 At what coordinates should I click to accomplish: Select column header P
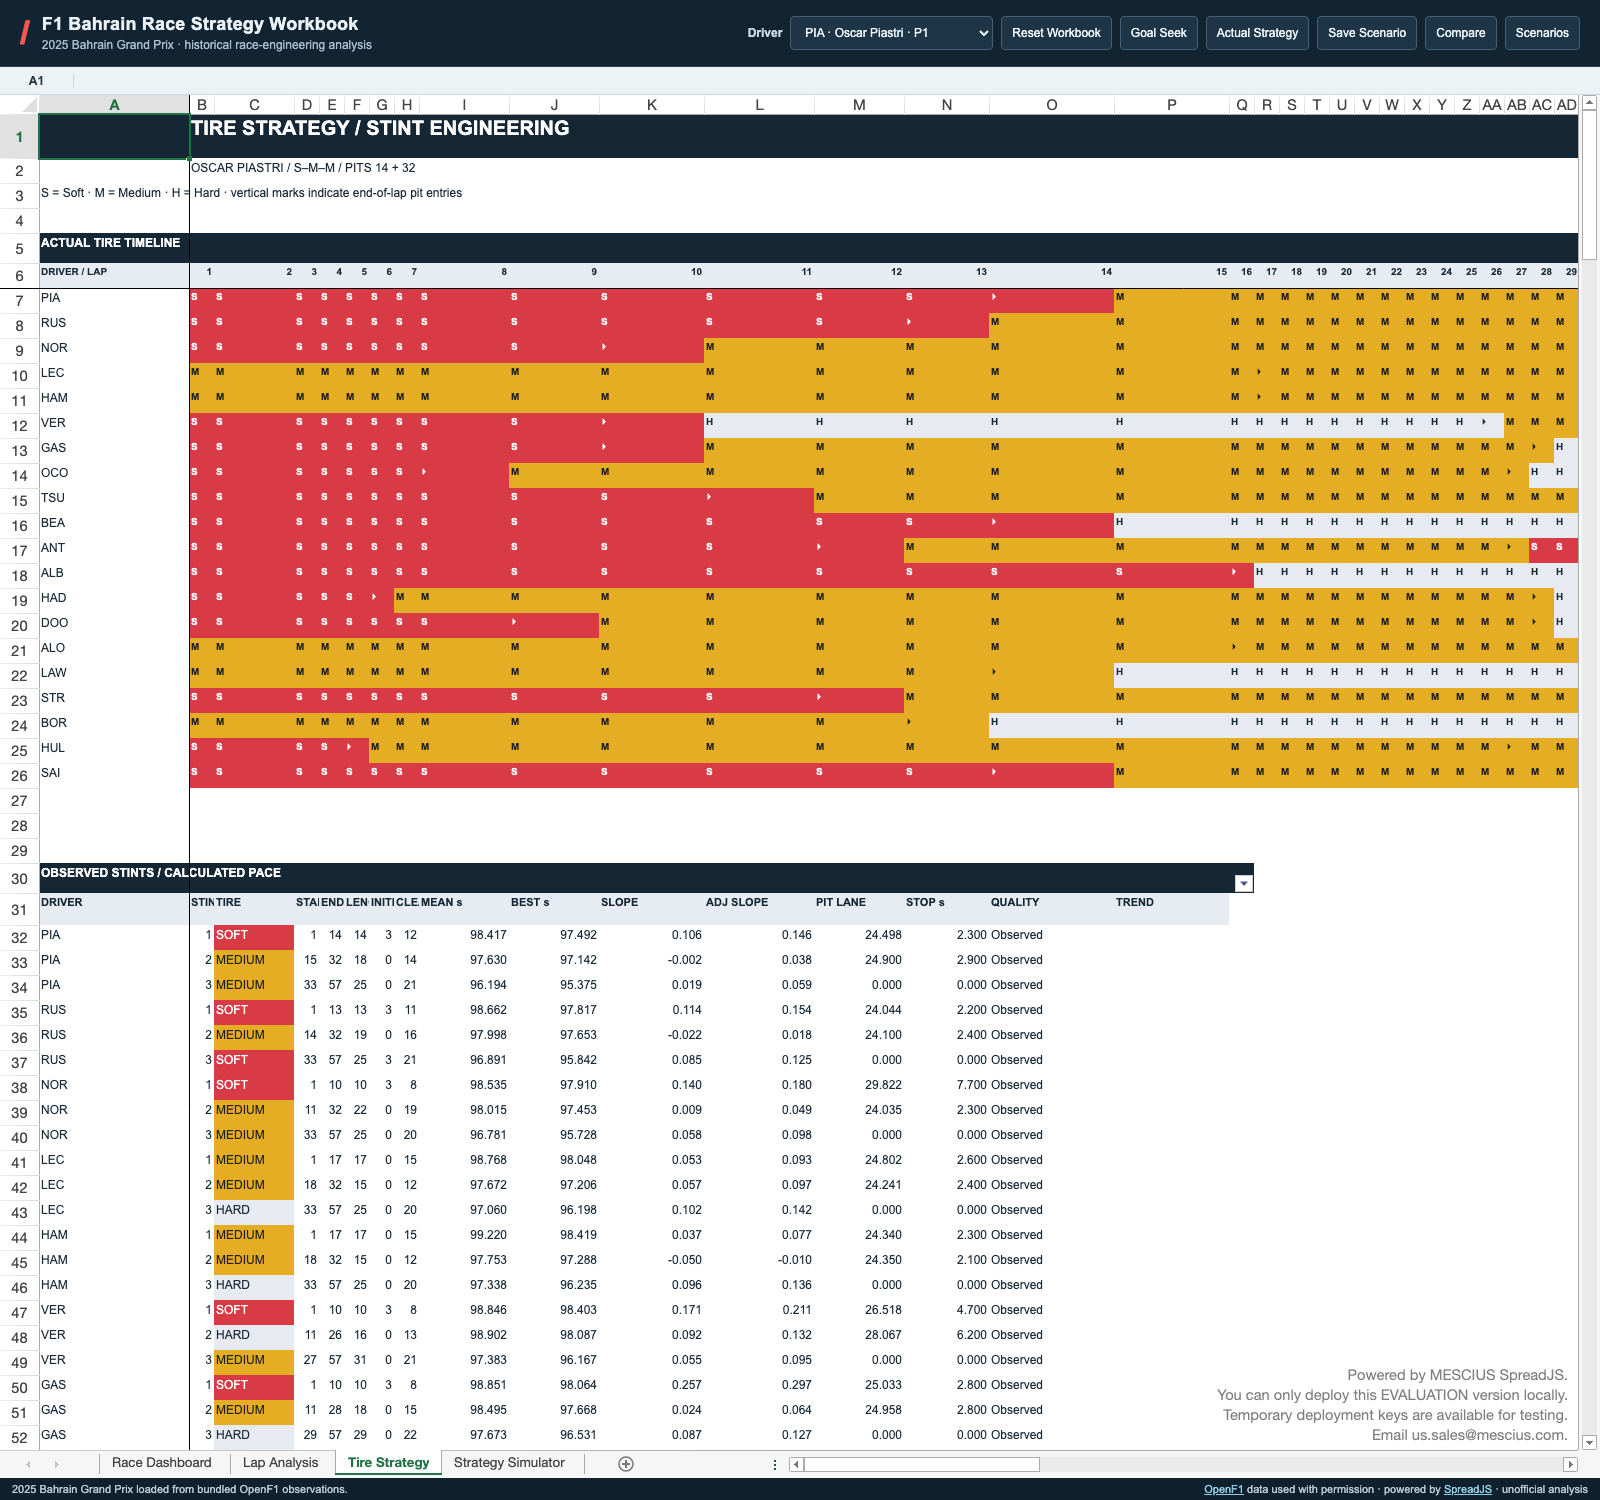(x=1172, y=105)
